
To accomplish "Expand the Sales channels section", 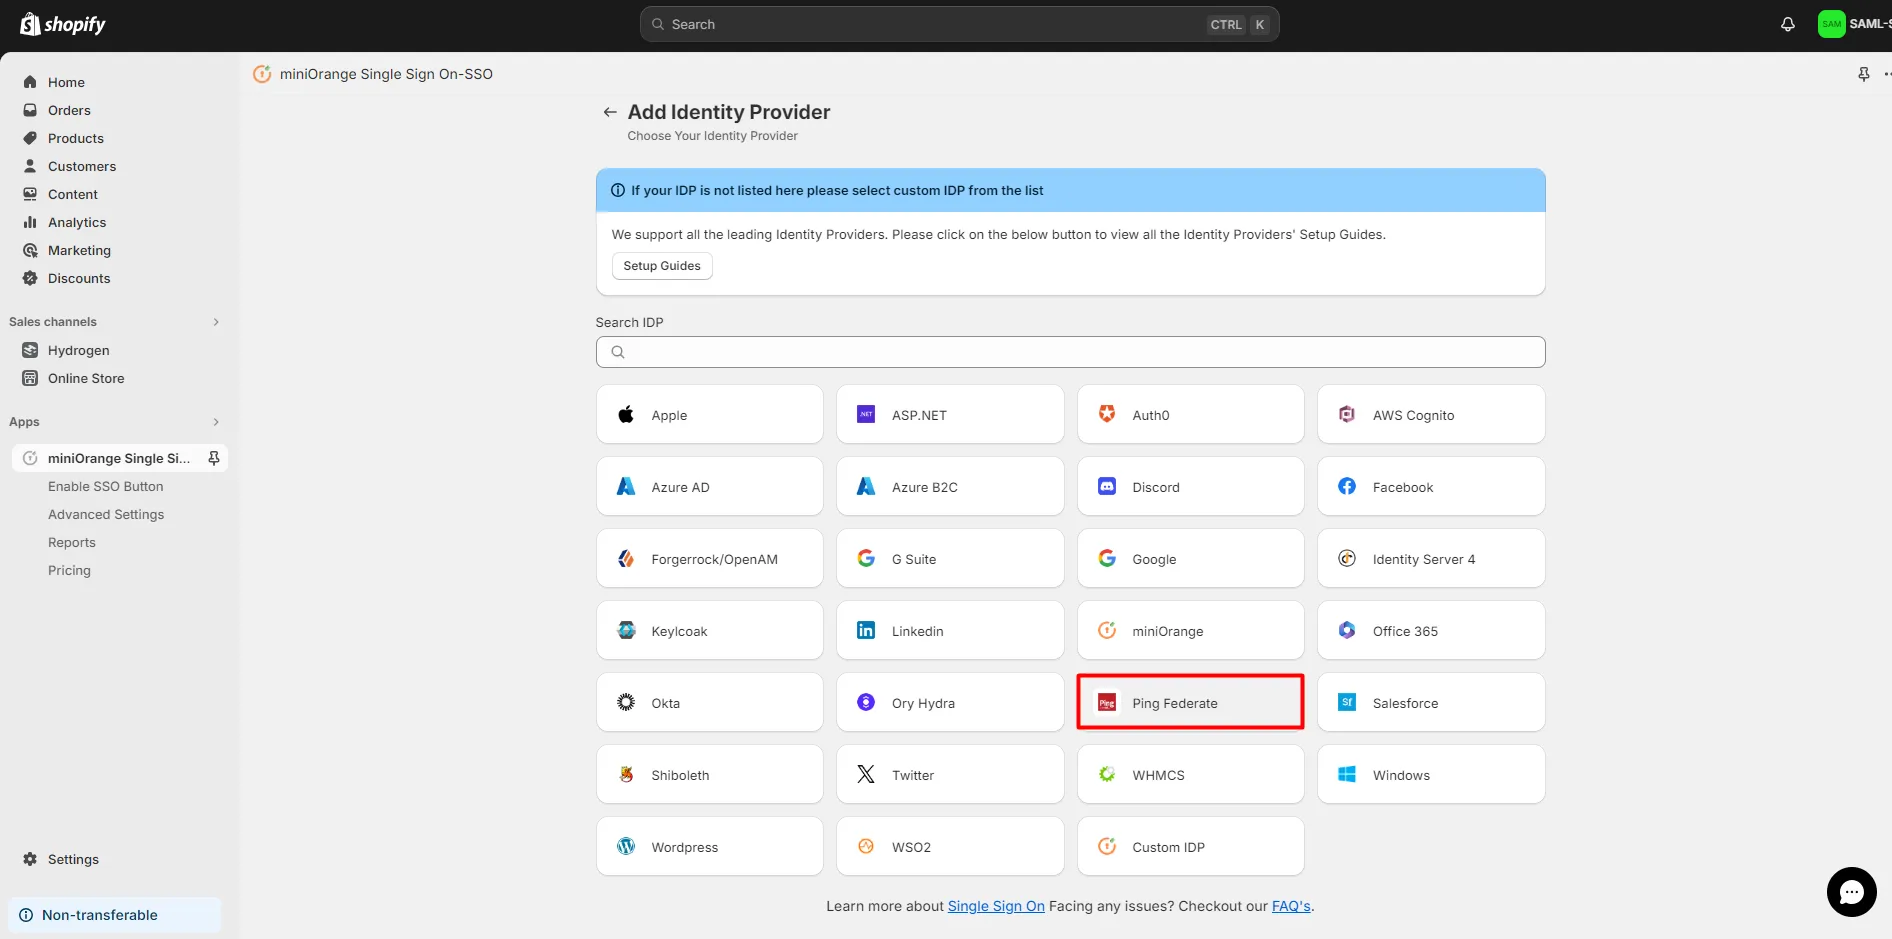I will (x=216, y=322).
